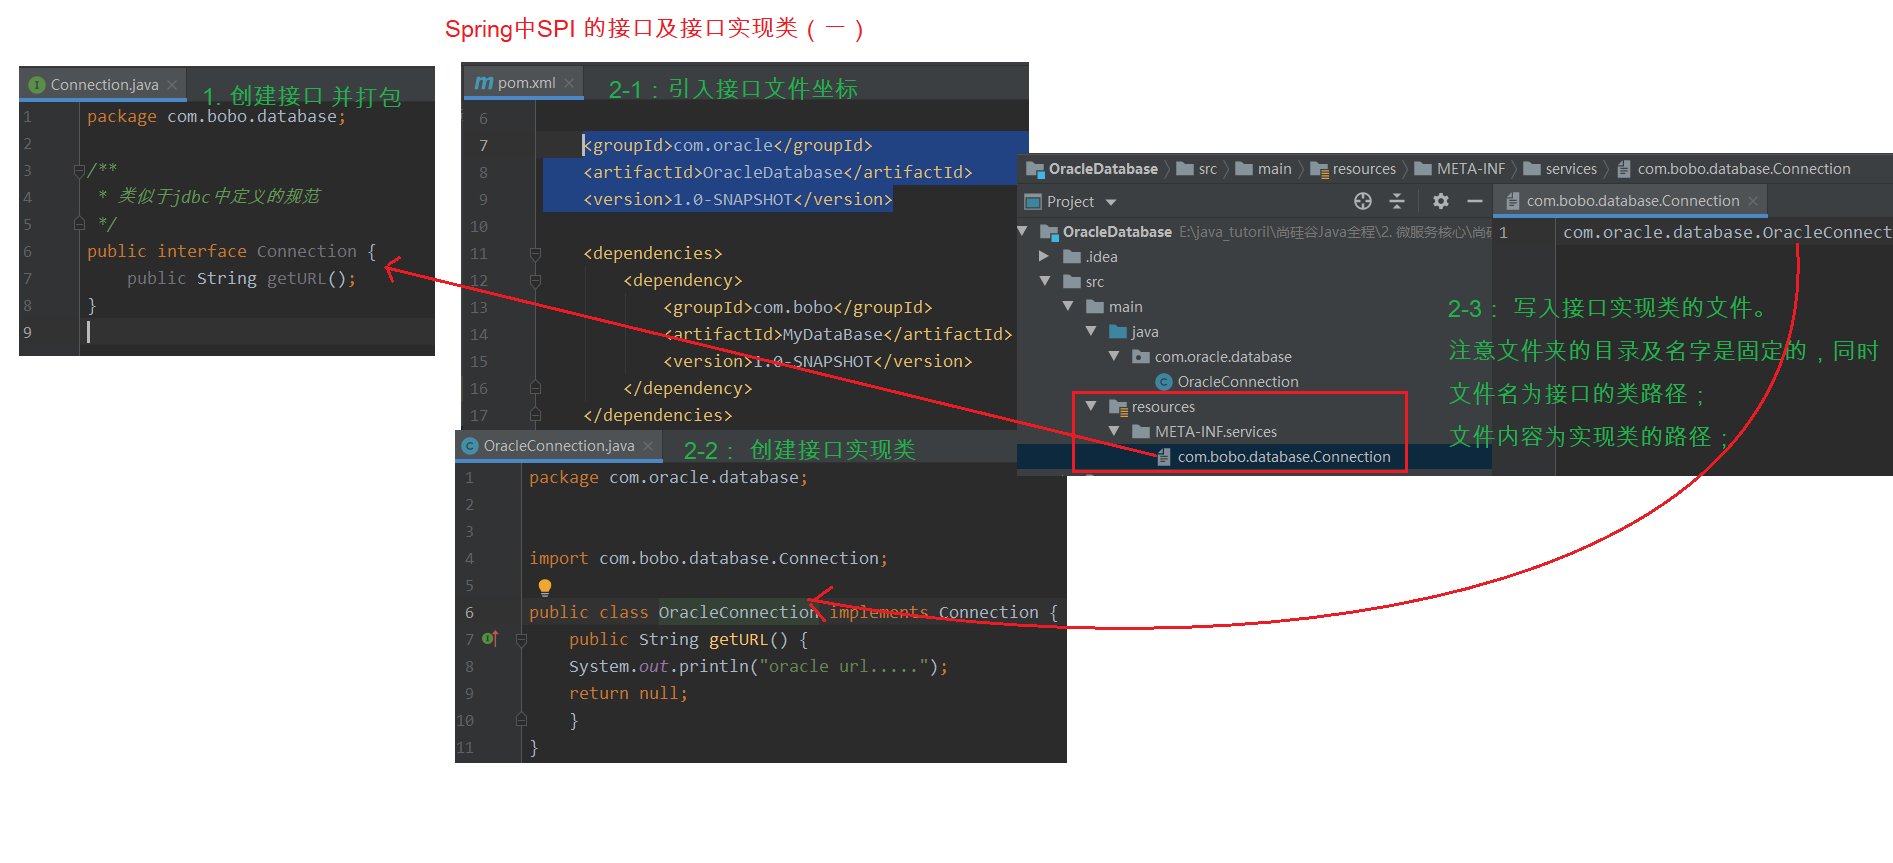The image size is (1893, 863).
Task: Close the Connection.java editor tab
Action: click(172, 85)
